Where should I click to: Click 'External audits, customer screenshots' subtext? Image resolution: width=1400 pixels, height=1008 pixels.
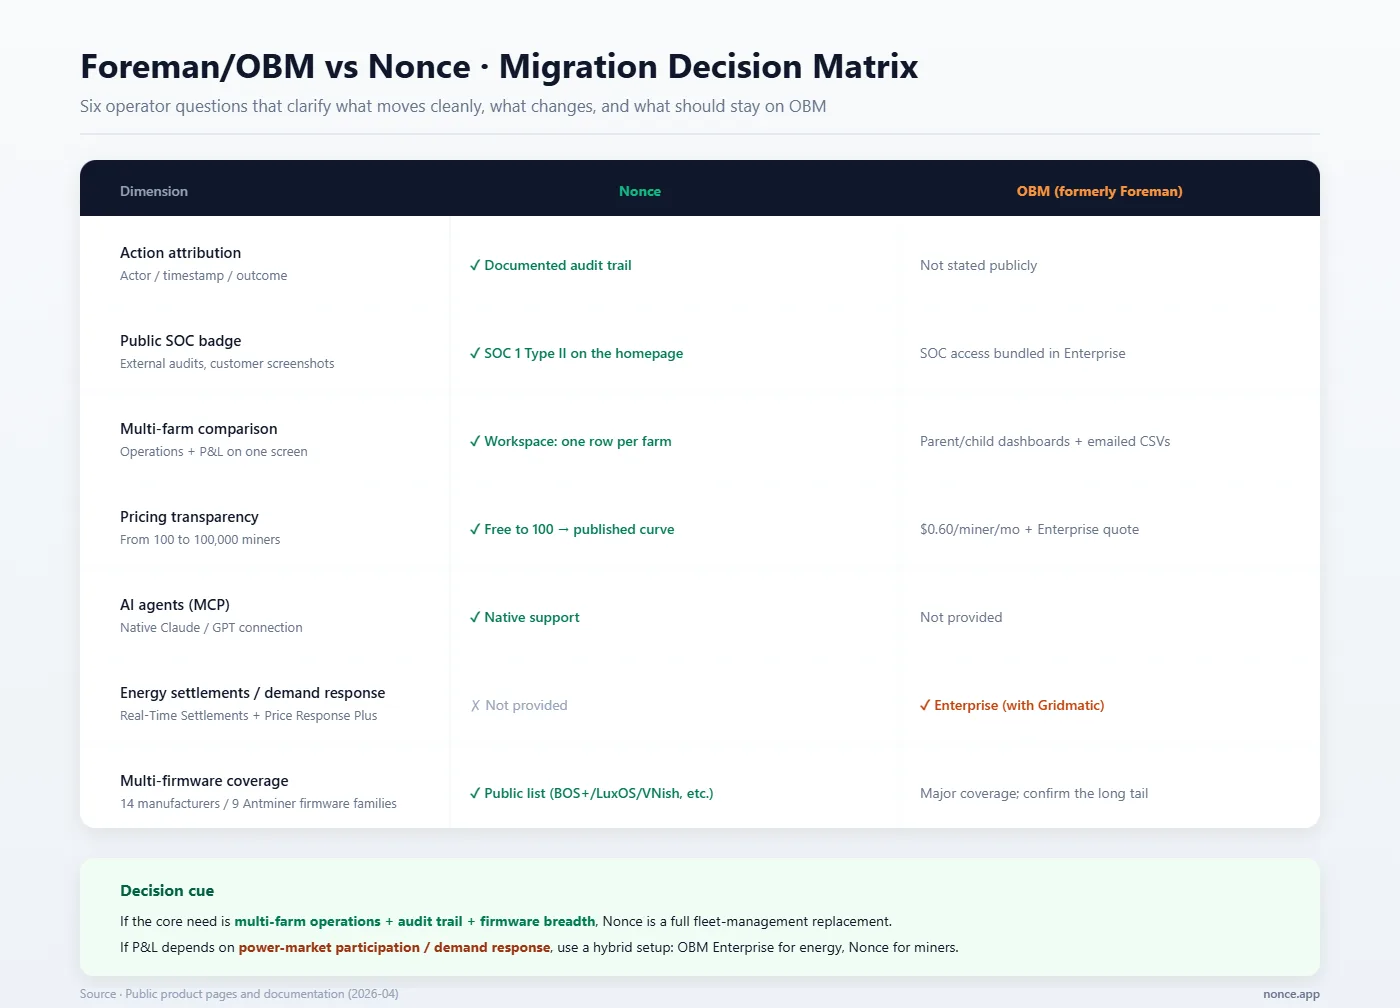227,364
